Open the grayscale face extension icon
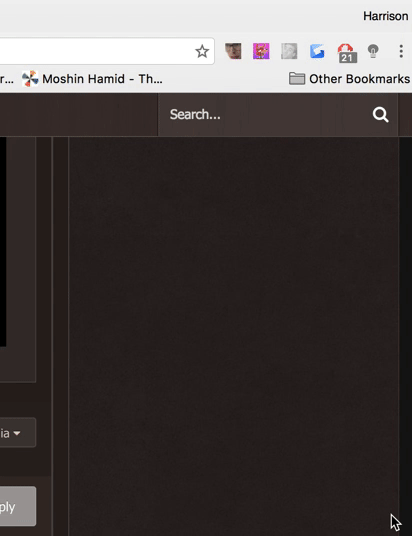 coord(289,51)
